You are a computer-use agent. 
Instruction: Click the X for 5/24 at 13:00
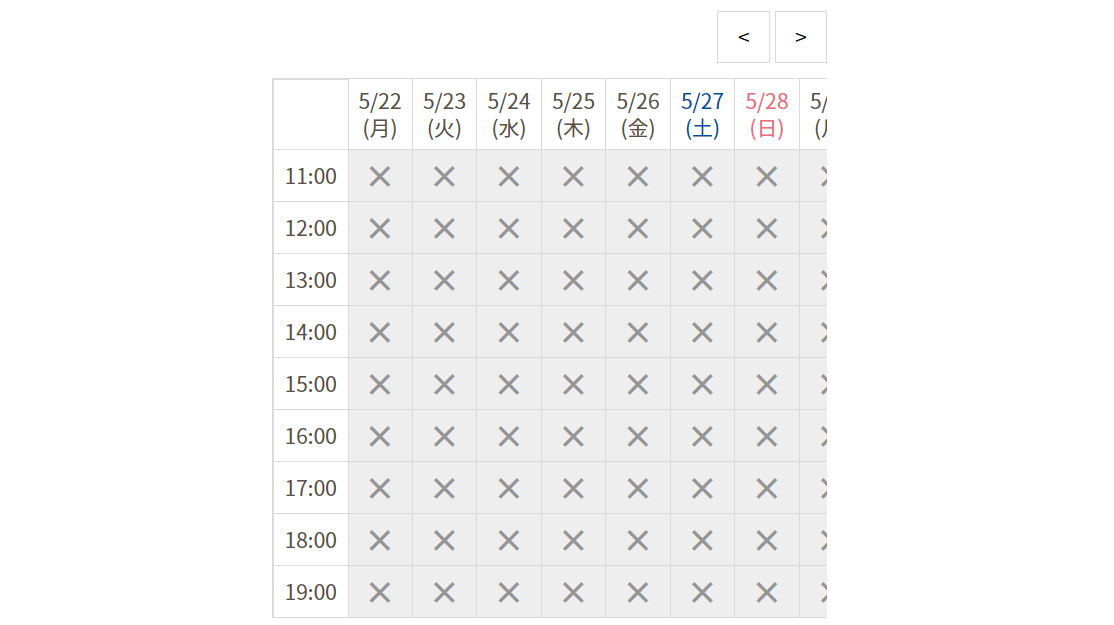(509, 281)
